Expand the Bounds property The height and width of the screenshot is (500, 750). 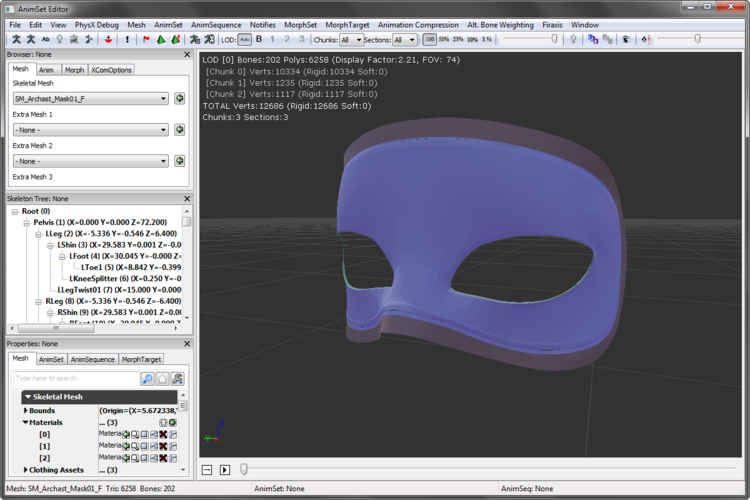[x=25, y=411]
